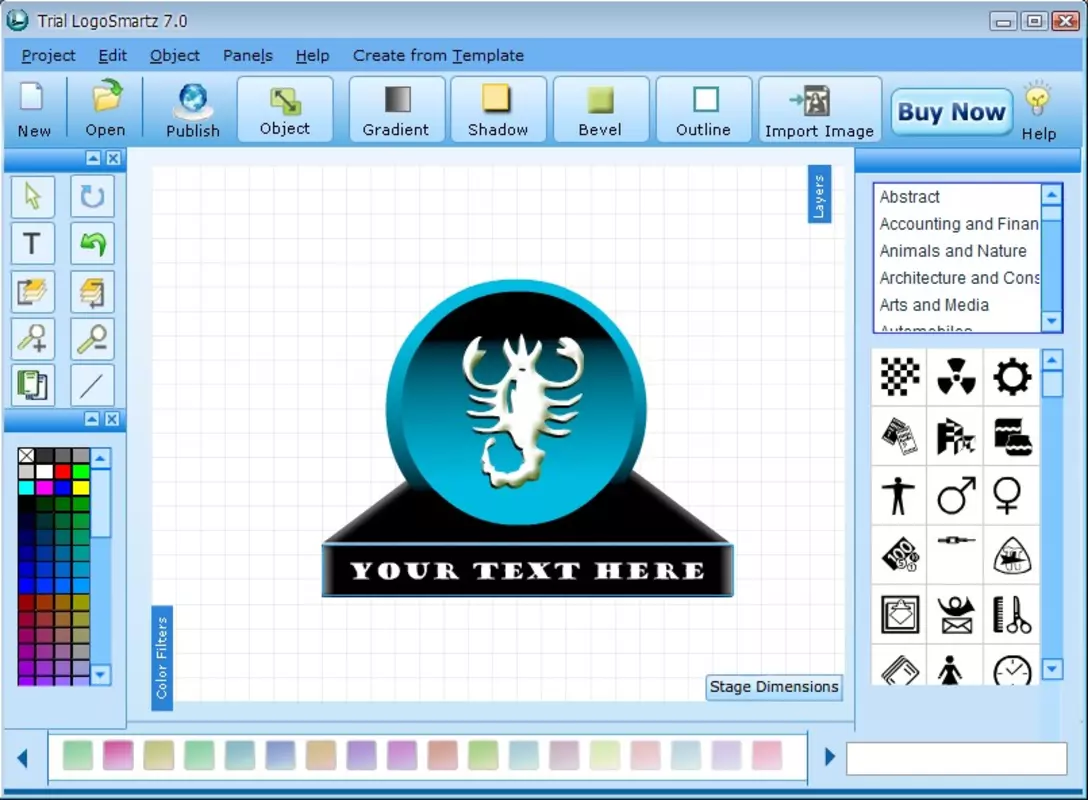Collapse the color palette panel
1088x800 pixels.
(92, 419)
